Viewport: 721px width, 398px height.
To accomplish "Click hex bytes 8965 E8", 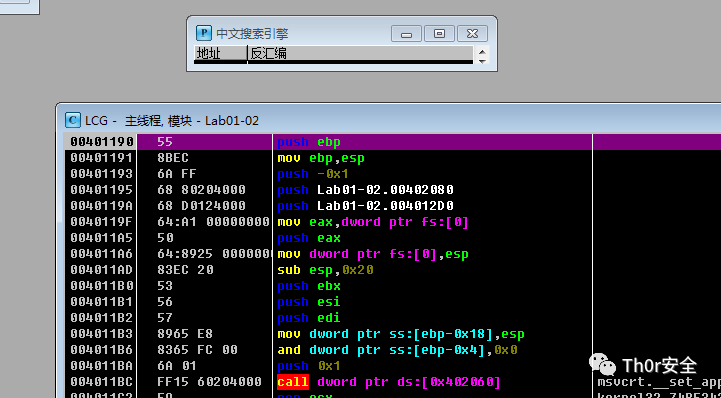I will point(185,334).
